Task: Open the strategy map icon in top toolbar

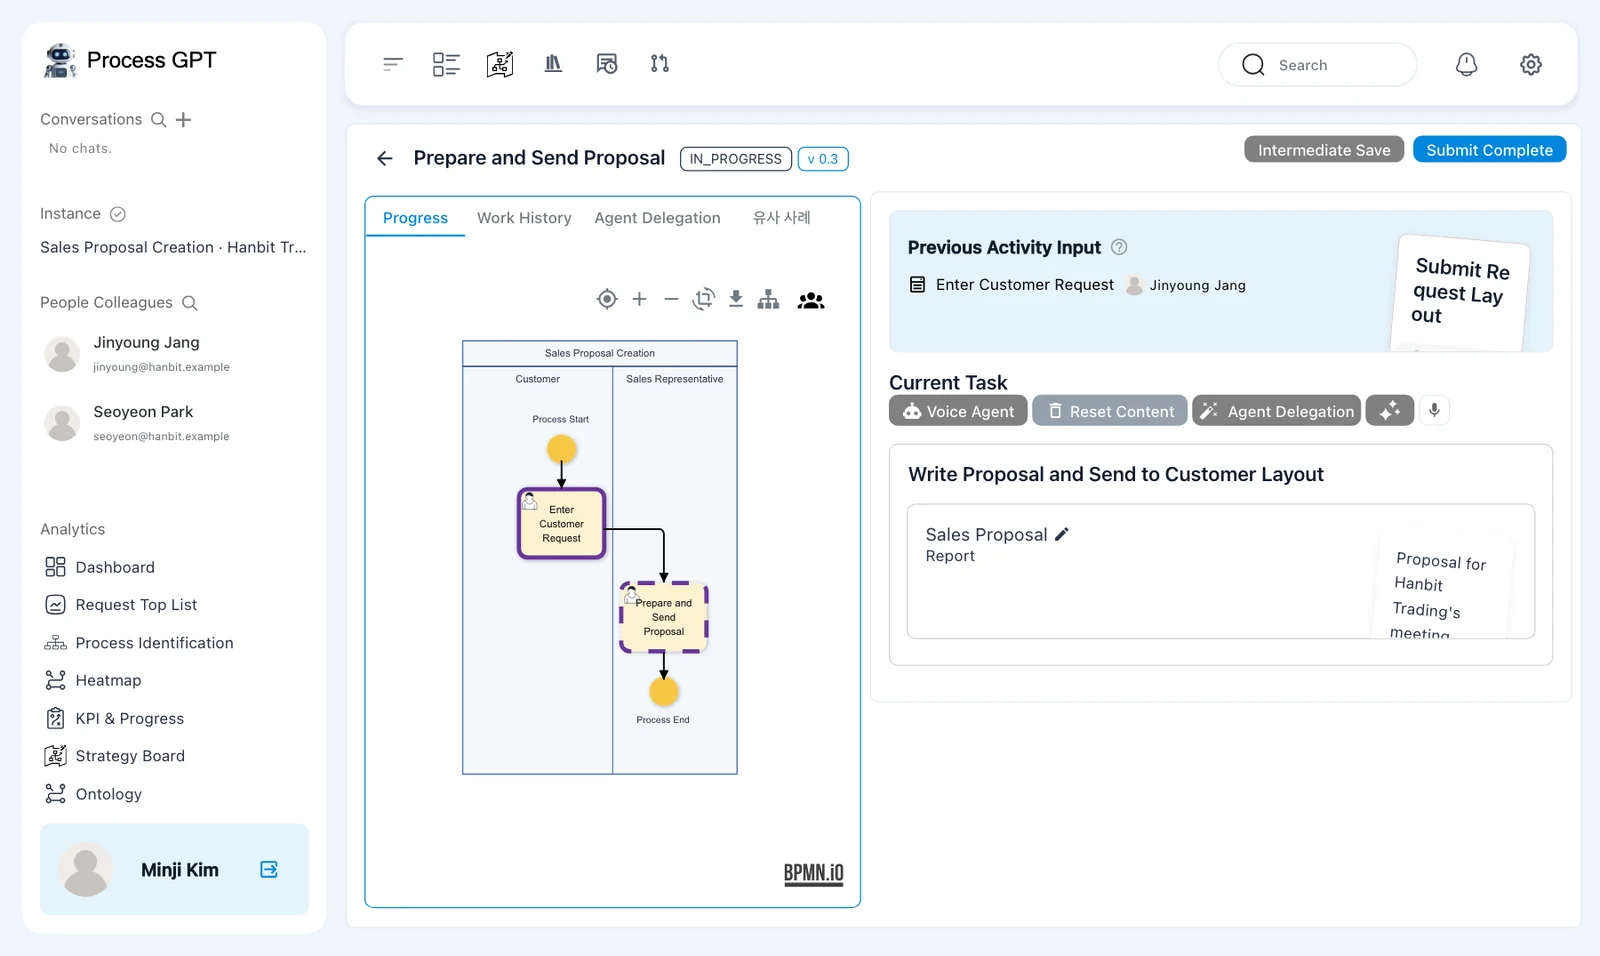Action: coord(500,64)
